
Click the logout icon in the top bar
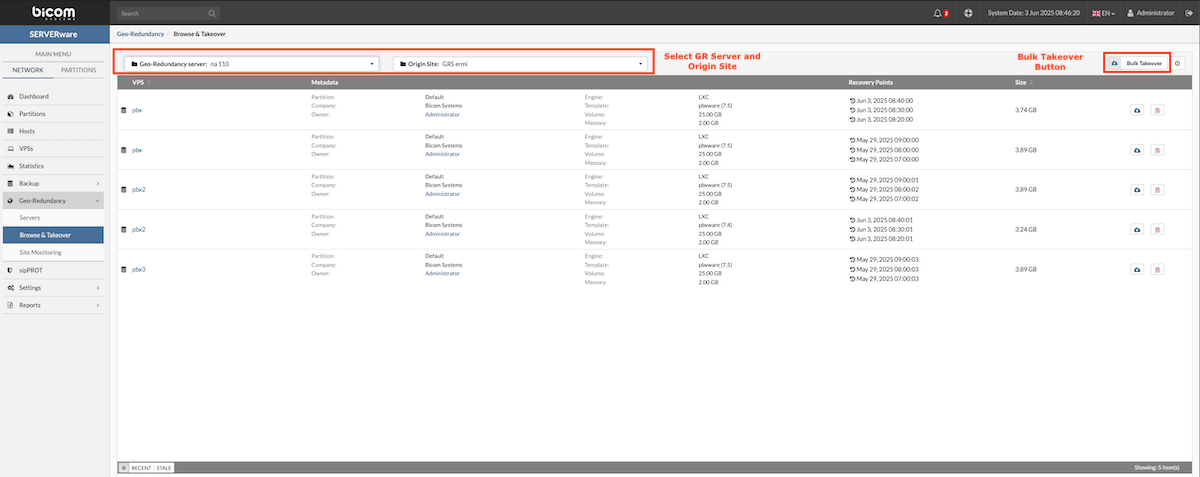[1190, 13]
